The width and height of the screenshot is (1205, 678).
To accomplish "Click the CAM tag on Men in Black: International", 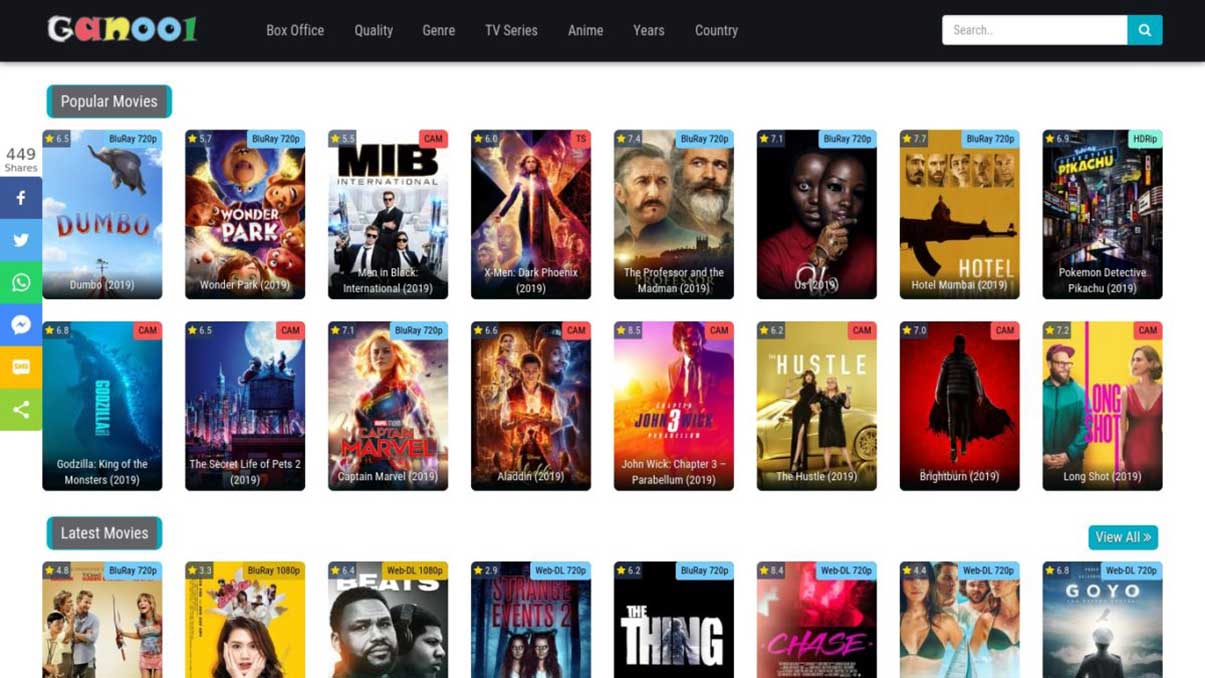I will tap(433, 139).
